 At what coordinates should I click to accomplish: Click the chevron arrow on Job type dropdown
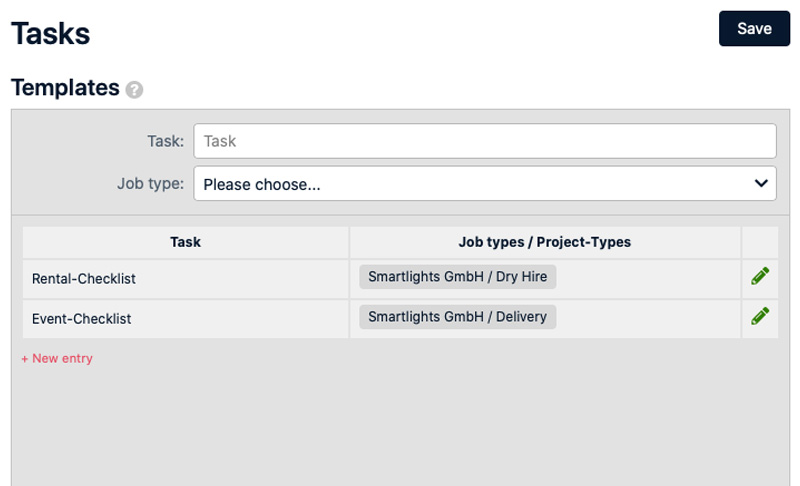759,184
